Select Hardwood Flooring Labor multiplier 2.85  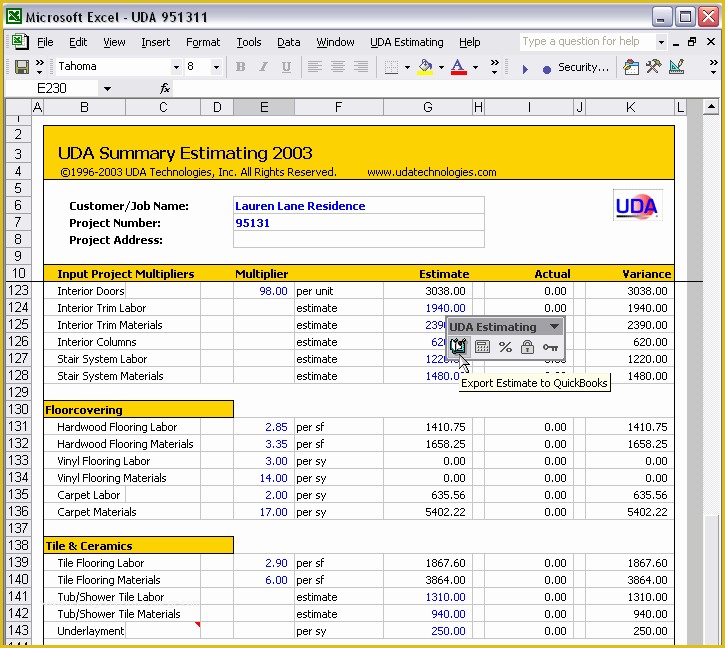(264, 427)
